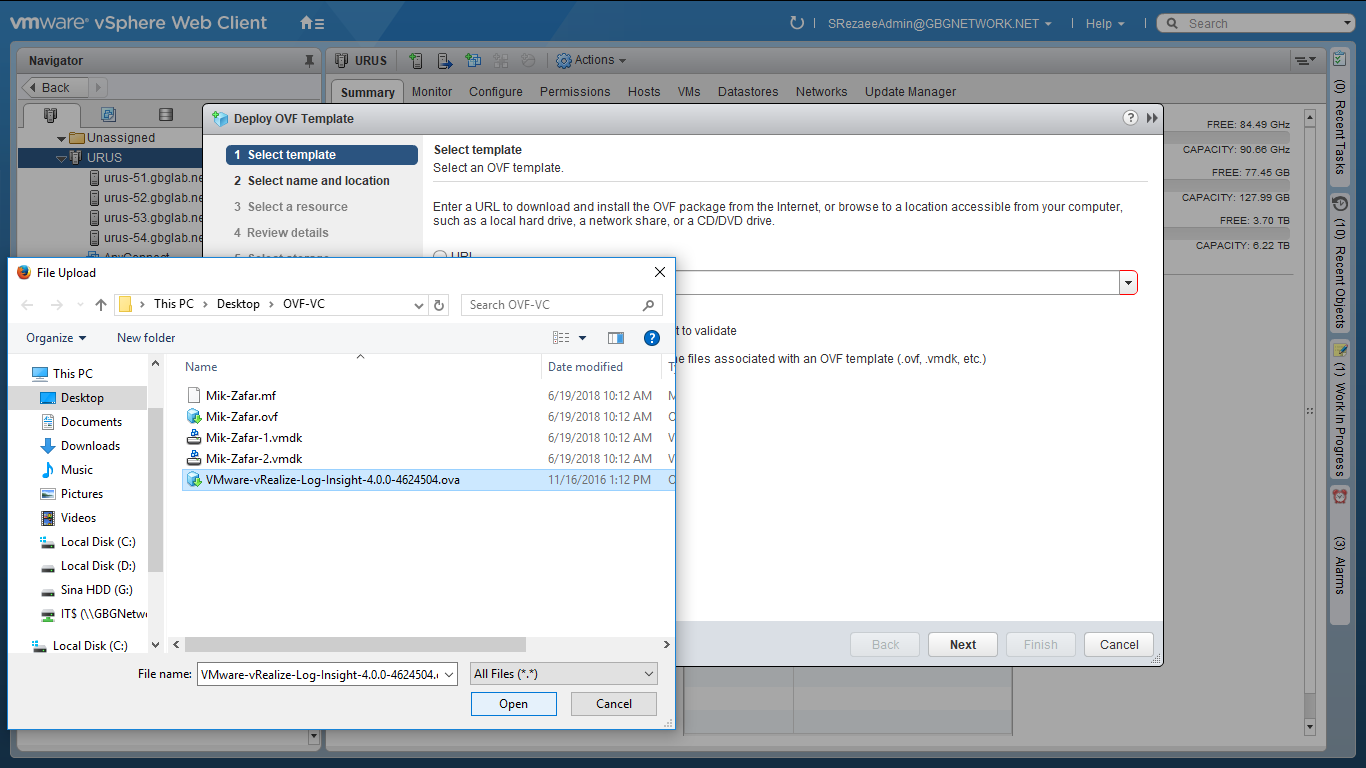Click the vSphere Home menu icon

point(312,23)
